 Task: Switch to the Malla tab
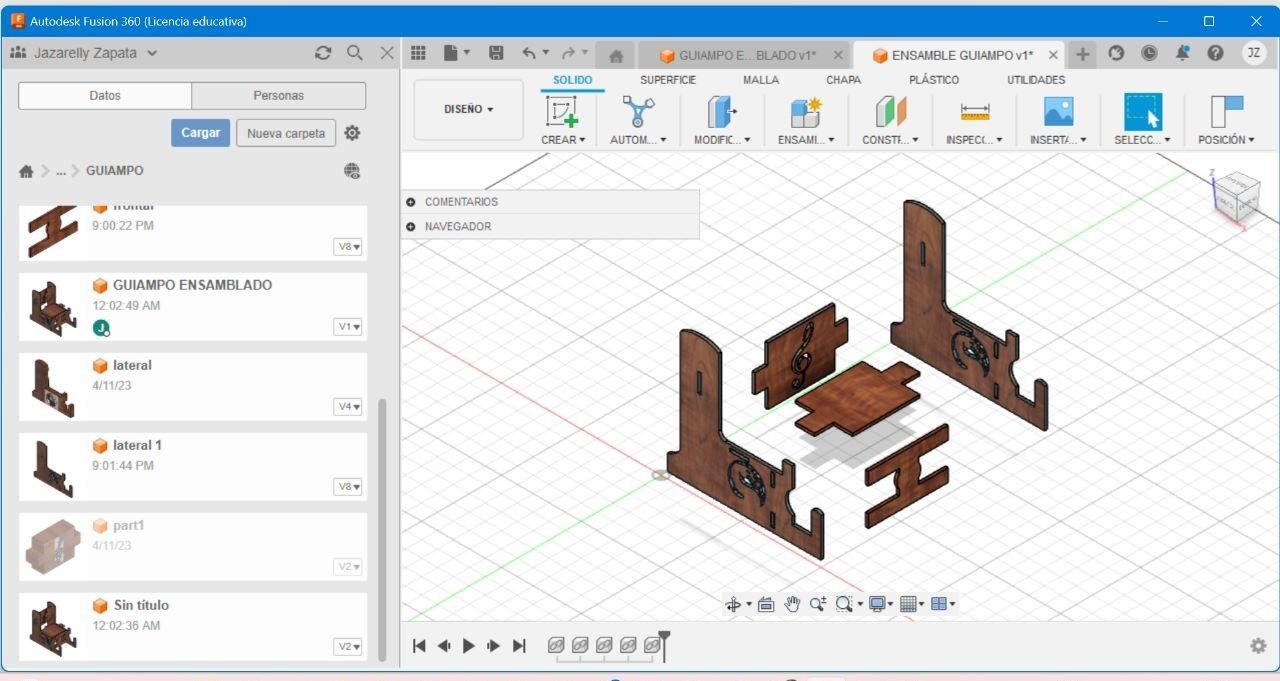(761, 80)
